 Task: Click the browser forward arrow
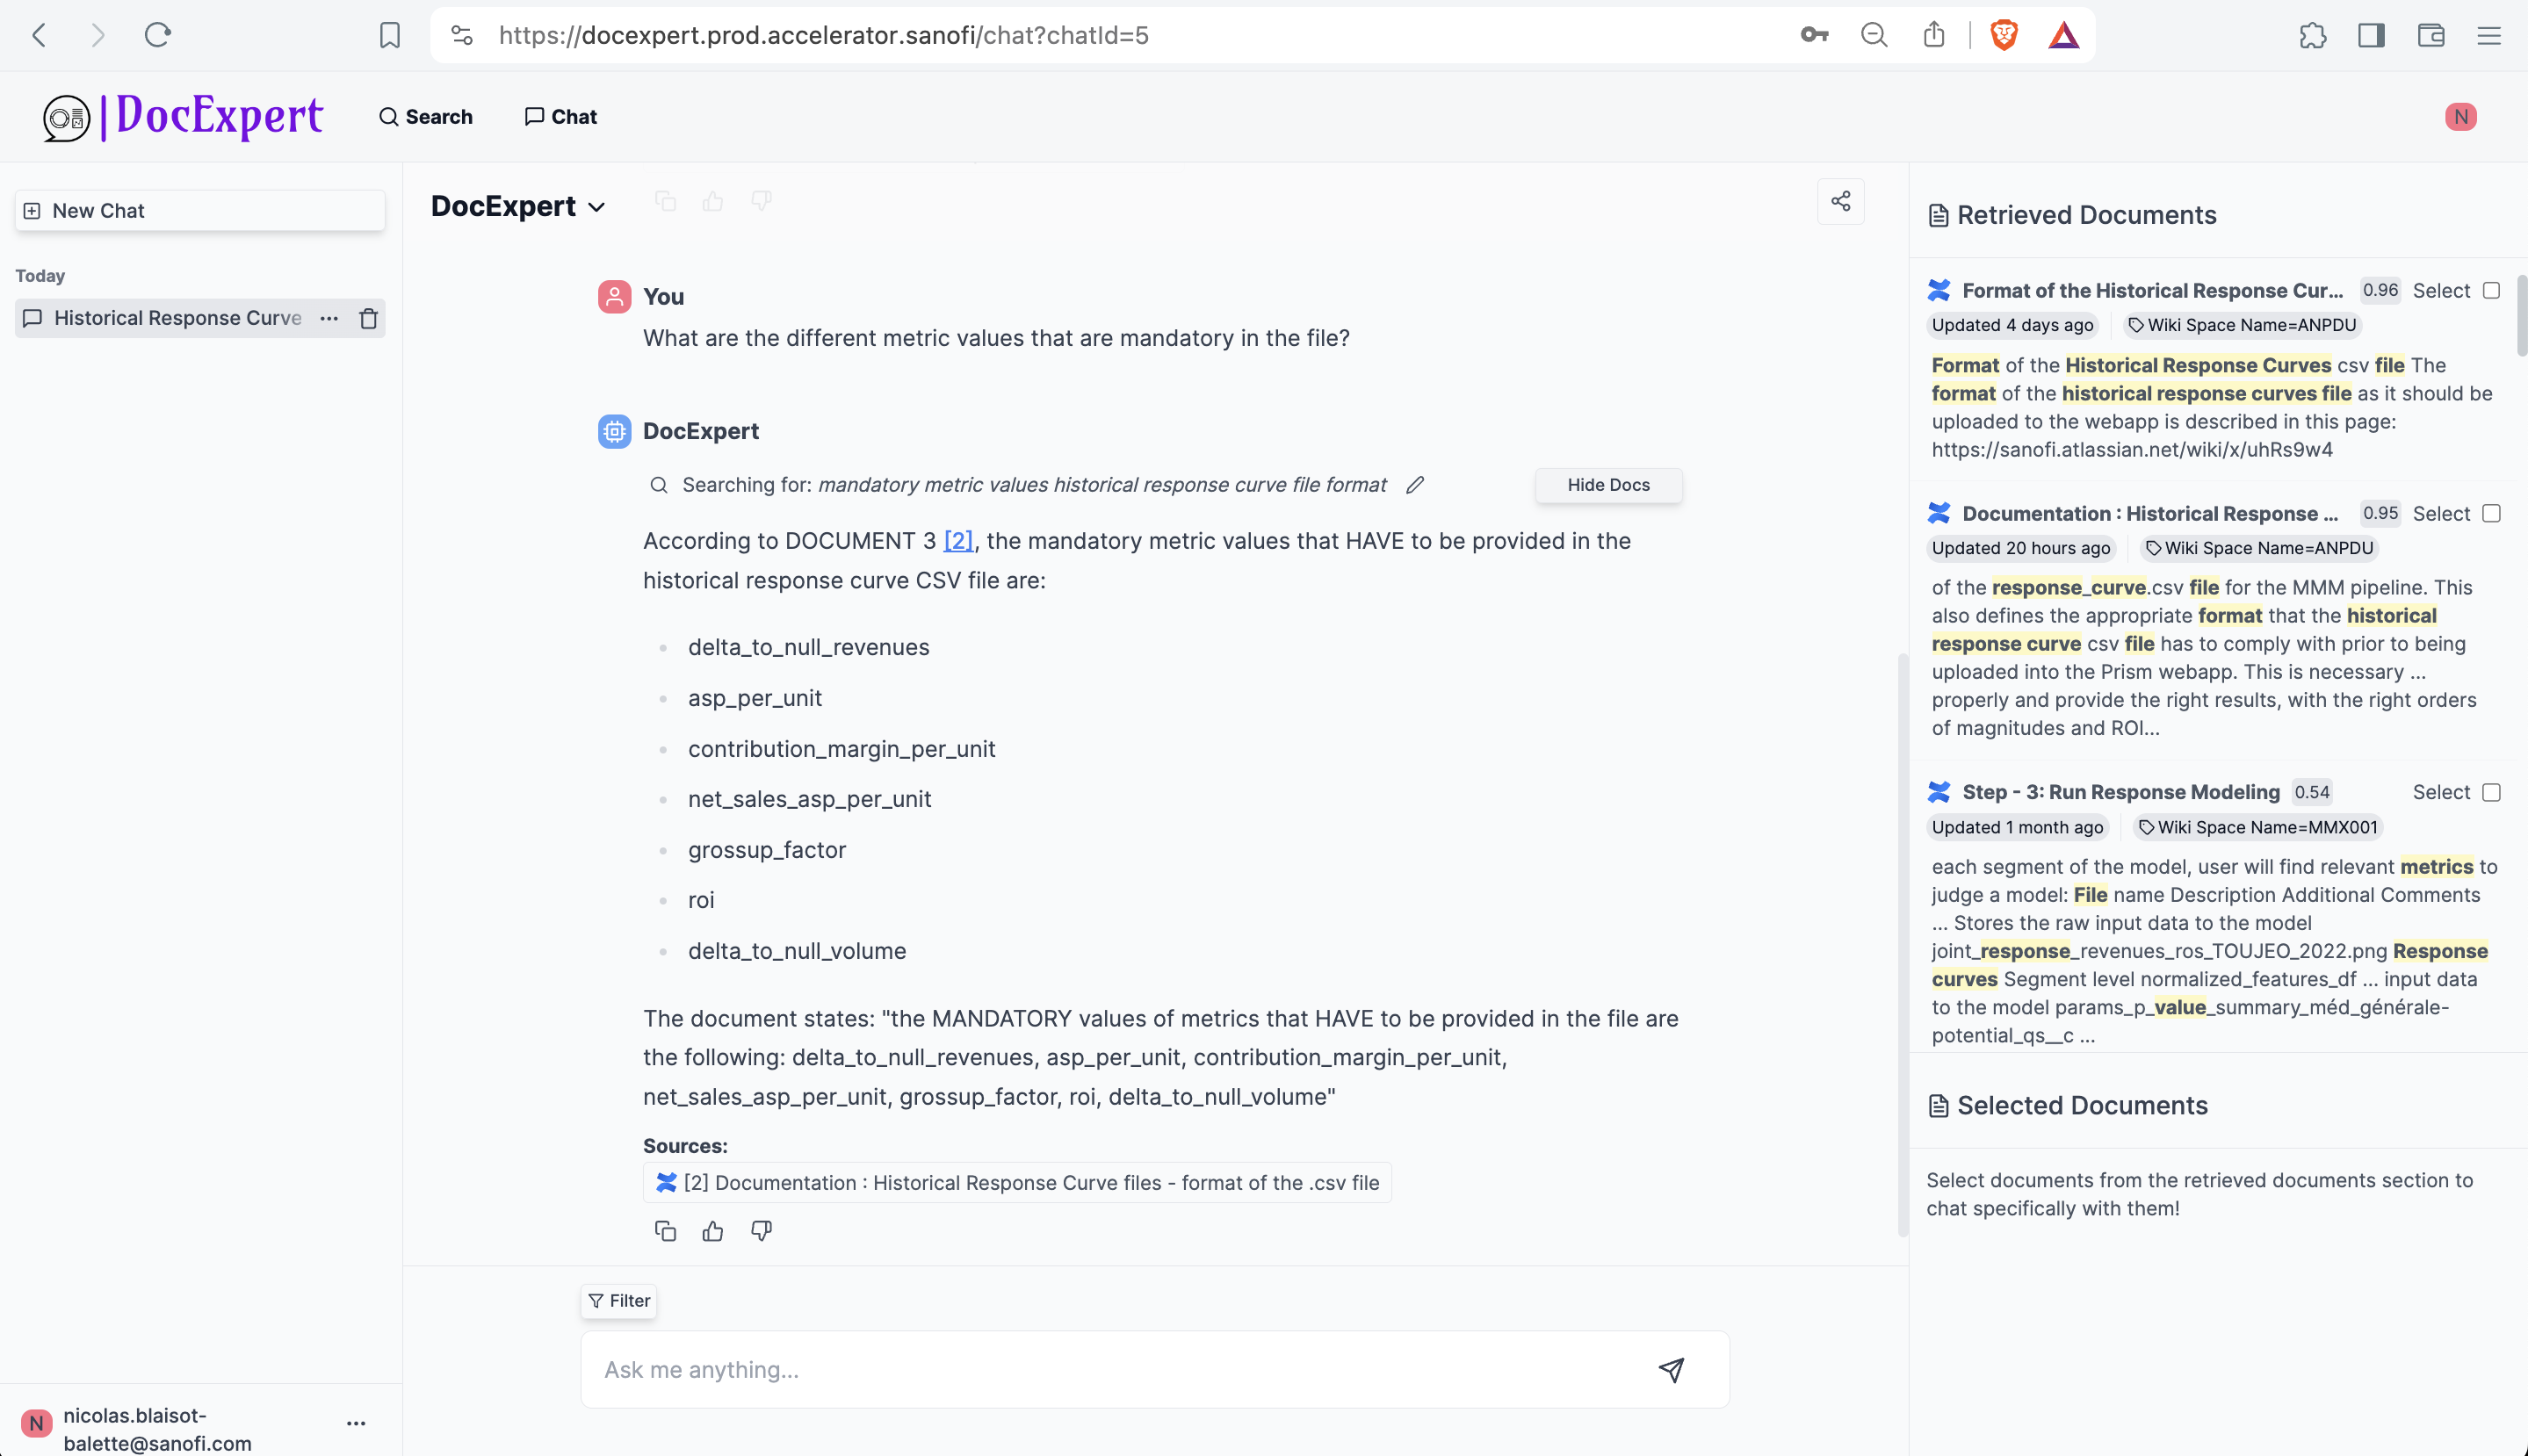97,35
